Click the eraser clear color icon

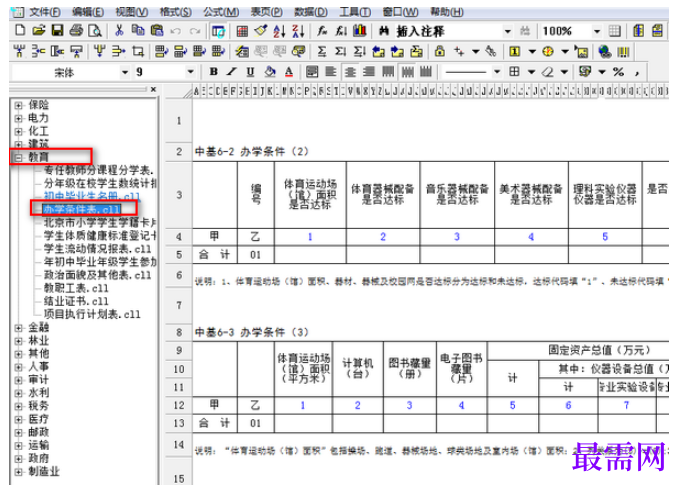(547, 72)
